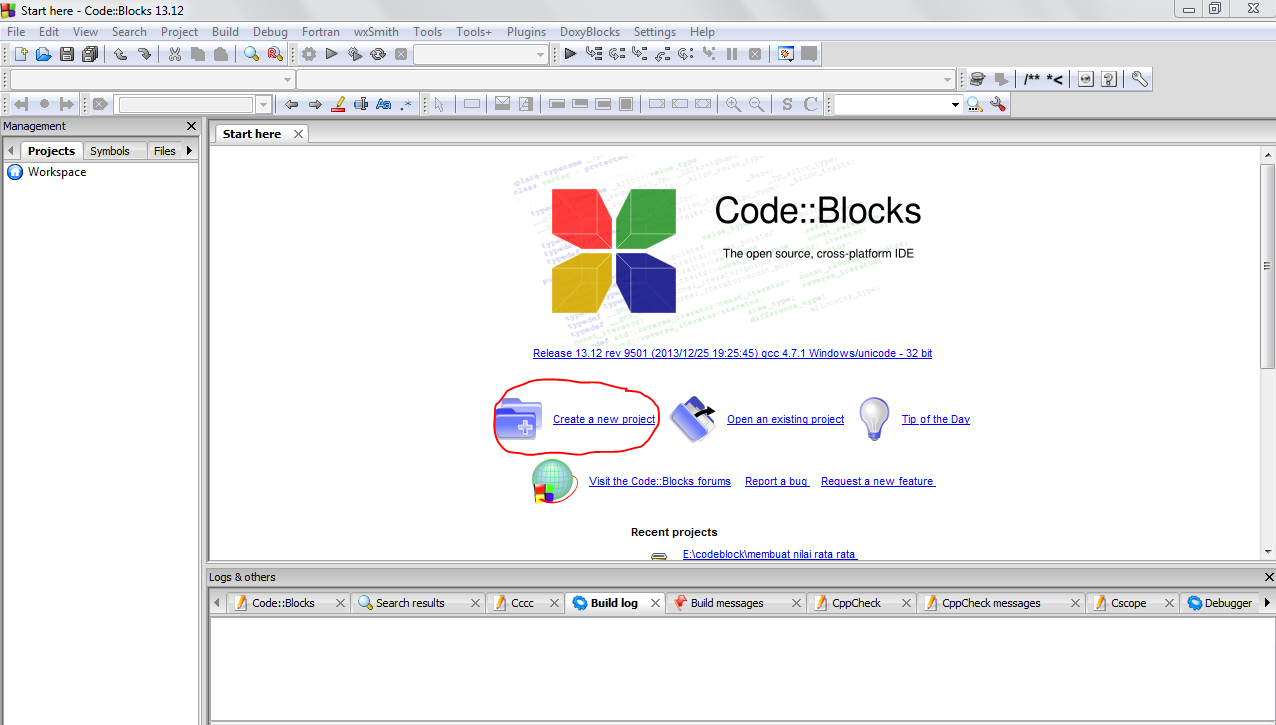Click Tip of the Day link
The height and width of the screenshot is (725, 1276).
(936, 420)
